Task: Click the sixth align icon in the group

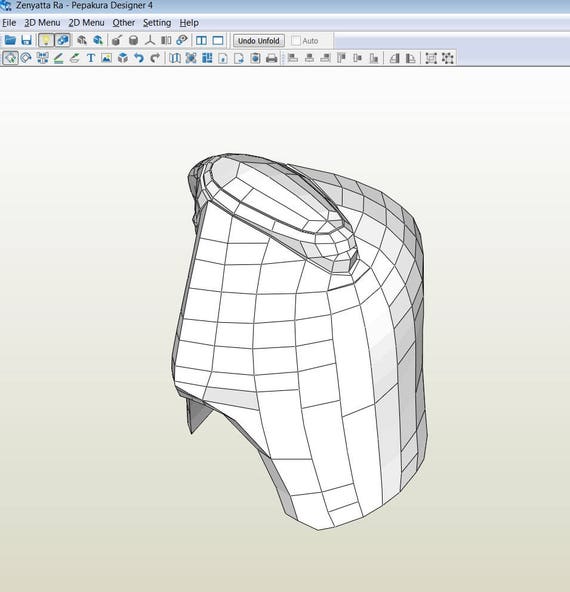Action: (x=374, y=58)
